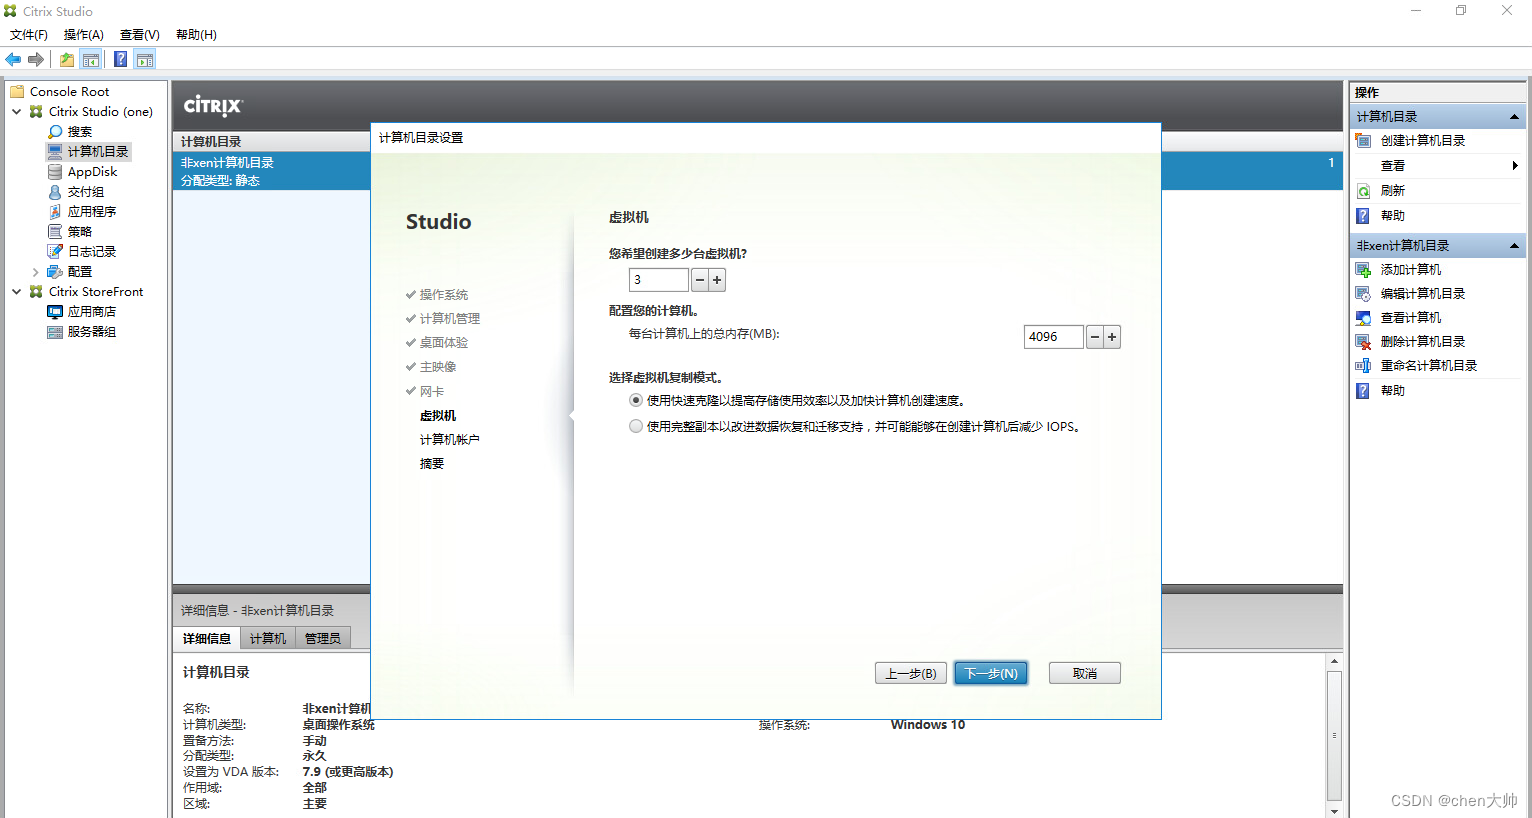Image resolution: width=1532 pixels, height=818 pixels.
Task: Click the 创建计算机目录 action icon
Action: point(1363,141)
